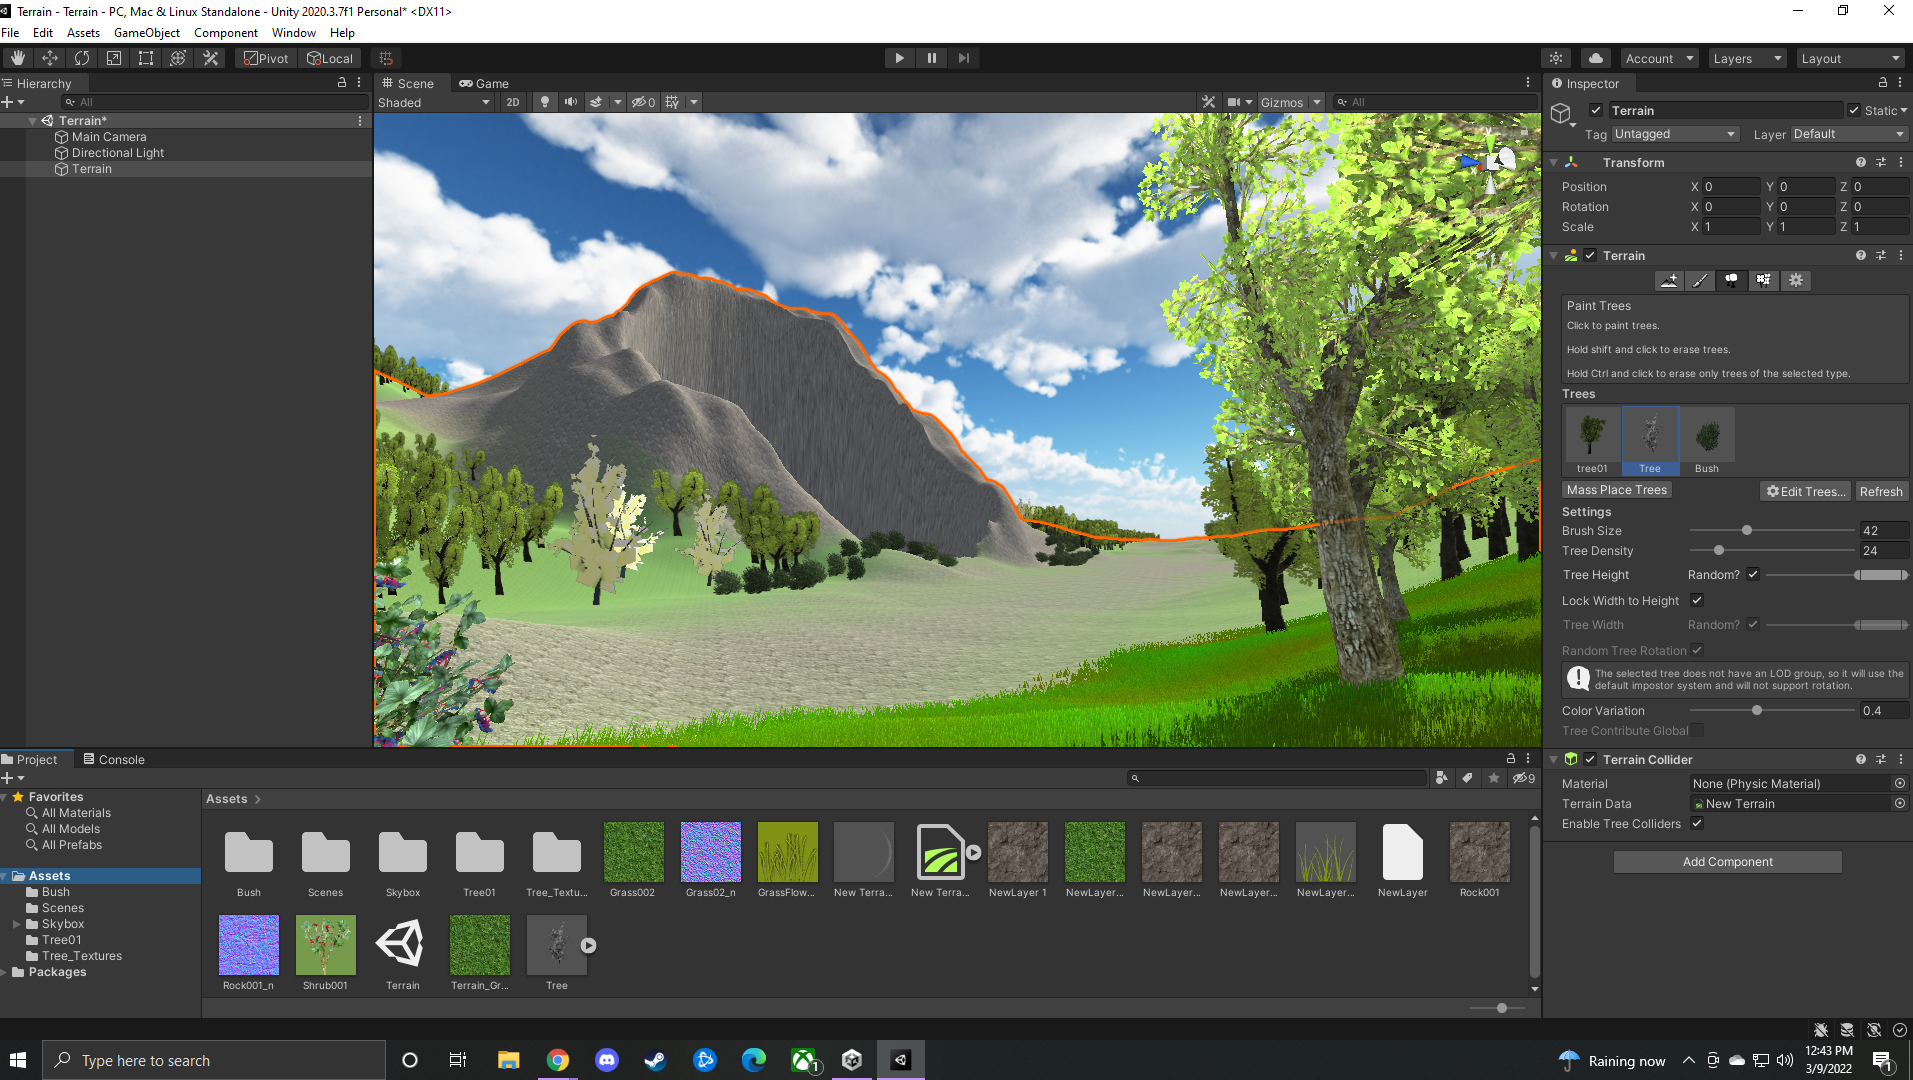
Task: Select tree01 tree prototype
Action: pyautogui.click(x=1592, y=440)
